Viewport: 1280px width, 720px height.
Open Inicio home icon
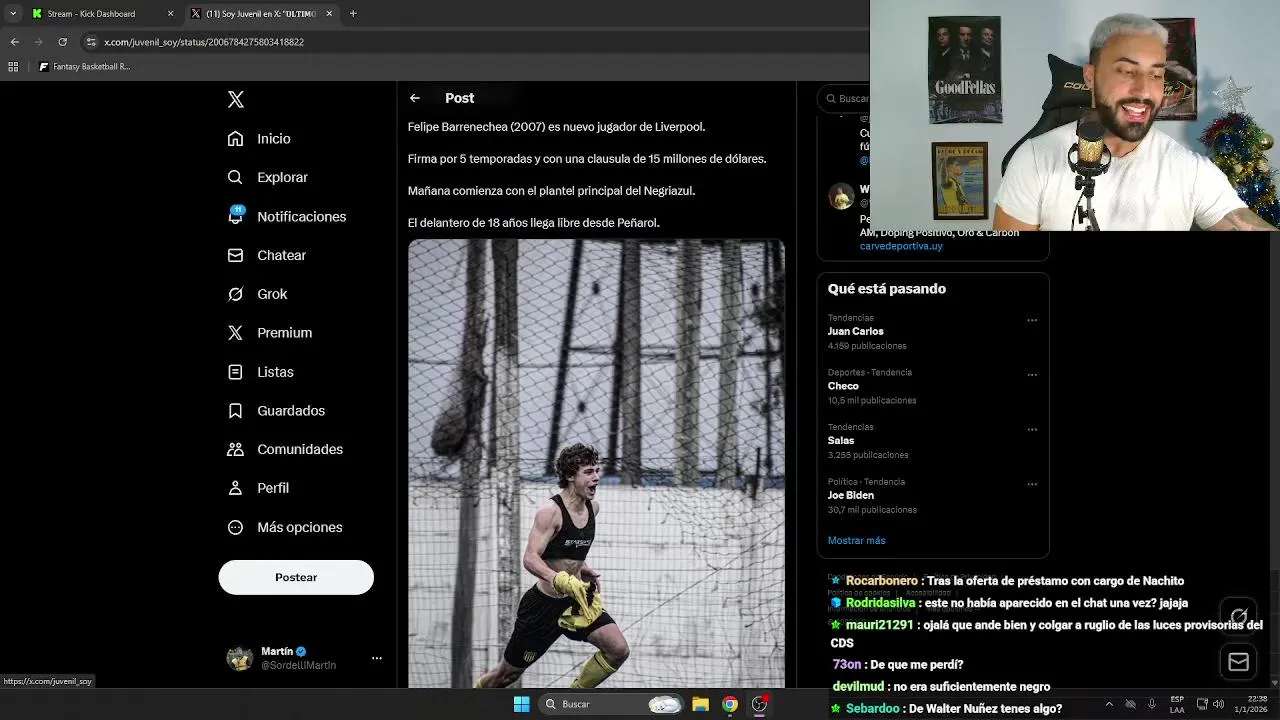235,139
